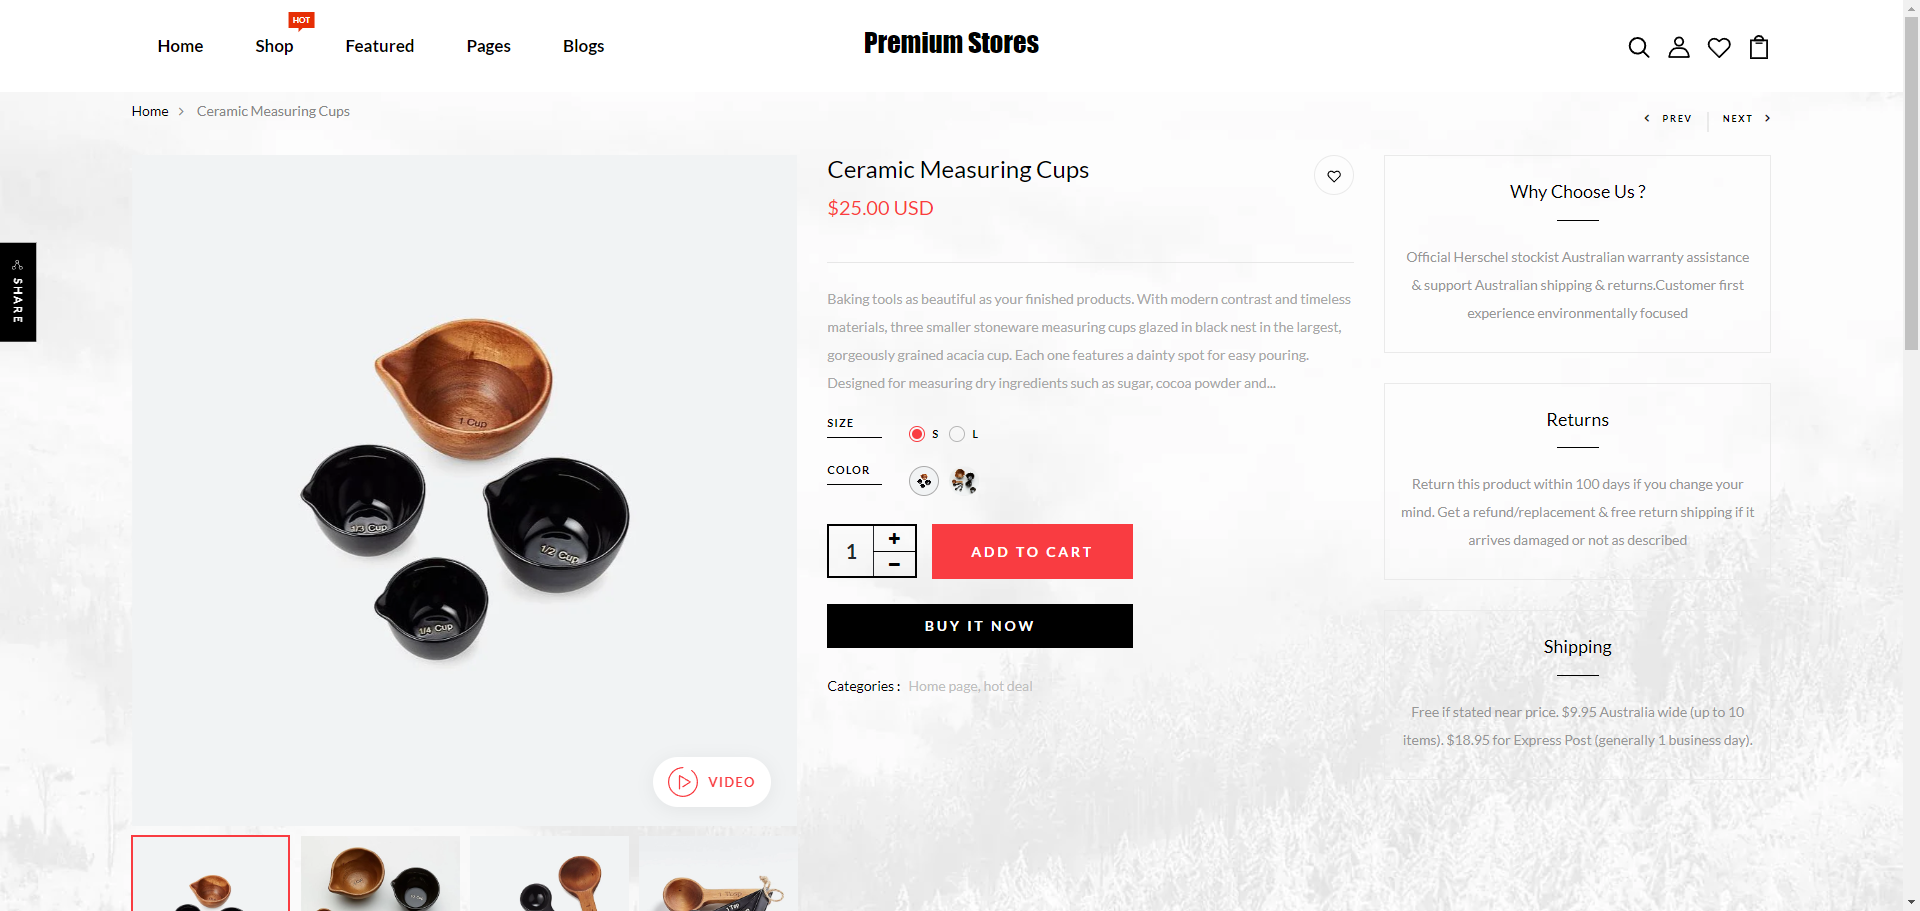Select the second product thumbnail image
Image resolution: width=1920 pixels, height=911 pixels.
(380, 873)
